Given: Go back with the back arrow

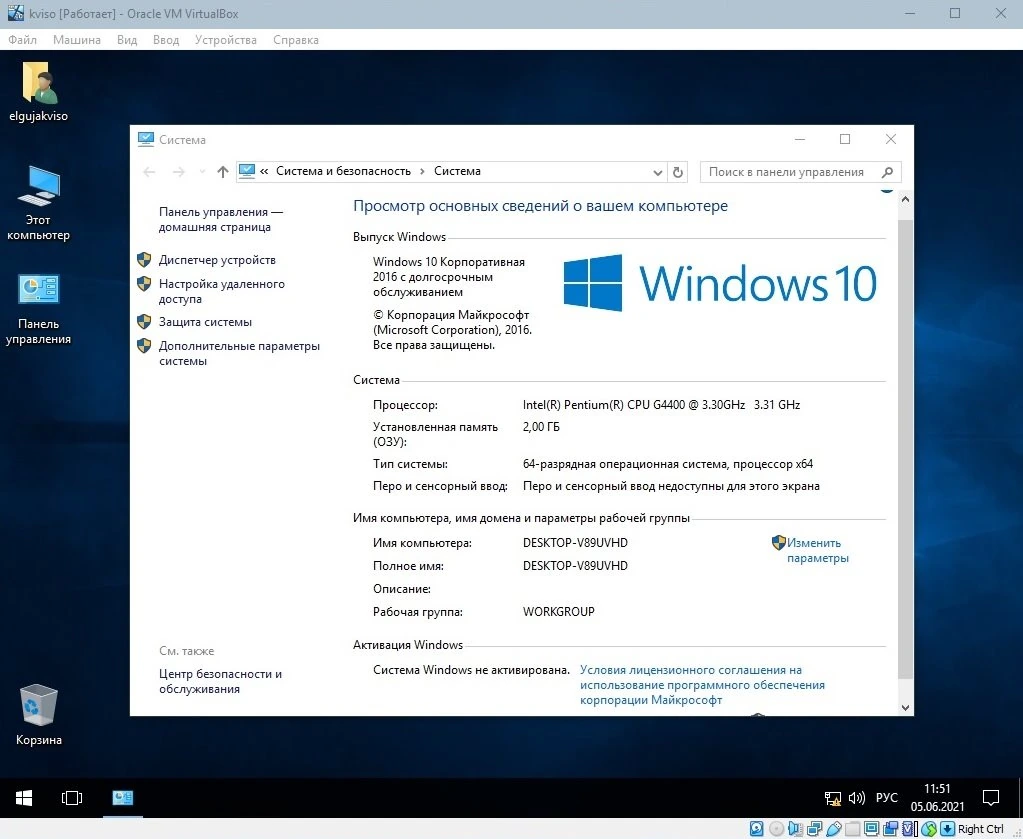Looking at the screenshot, I should 149,172.
